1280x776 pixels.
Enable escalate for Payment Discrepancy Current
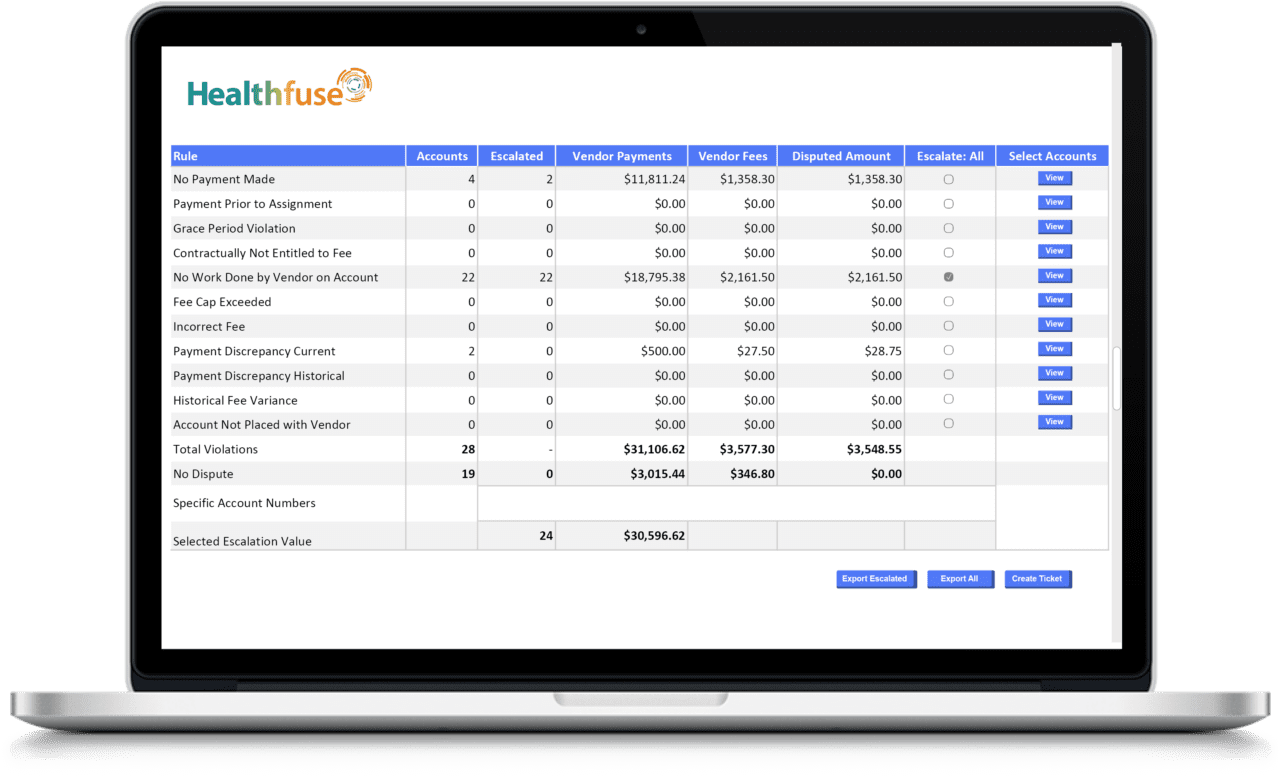click(x=949, y=351)
